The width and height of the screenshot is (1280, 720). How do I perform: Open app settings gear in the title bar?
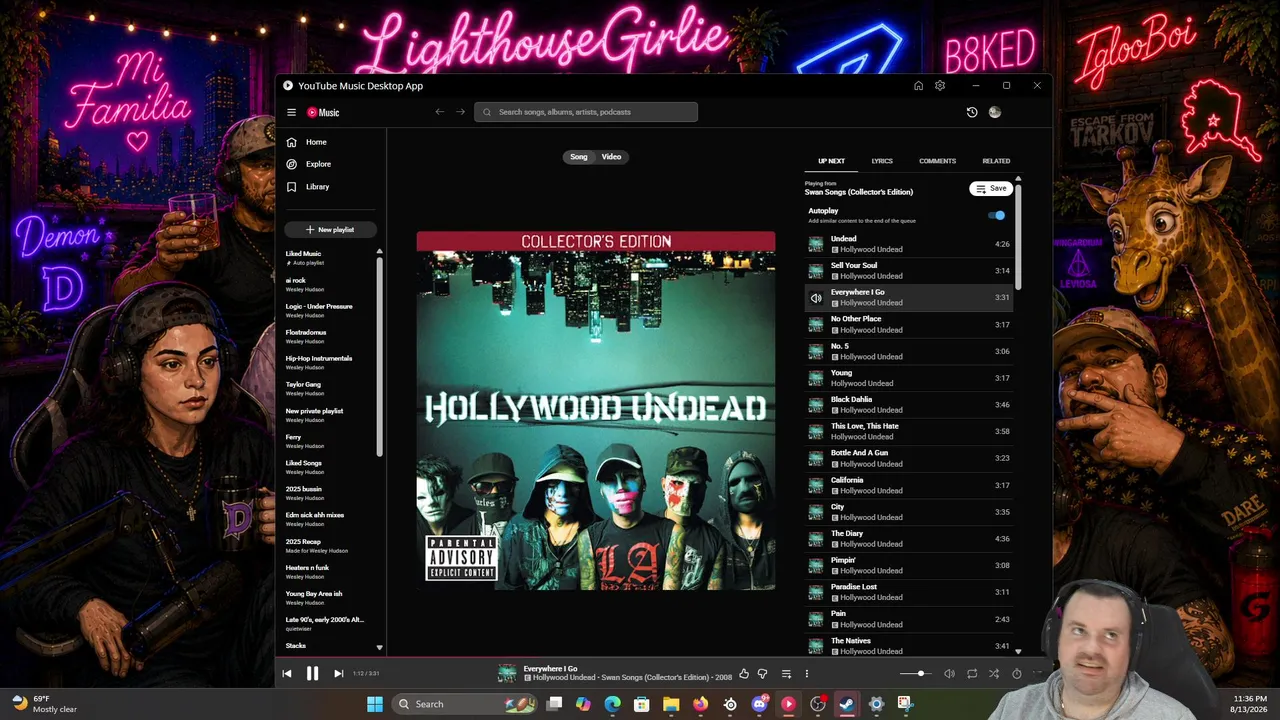click(x=940, y=86)
